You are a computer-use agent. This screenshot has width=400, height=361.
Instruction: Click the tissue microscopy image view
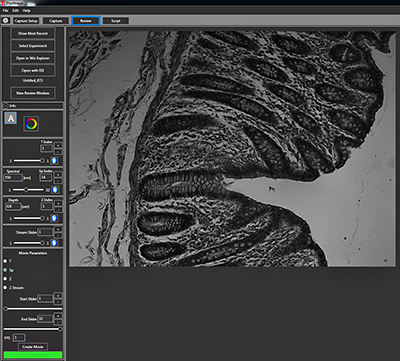[232, 149]
